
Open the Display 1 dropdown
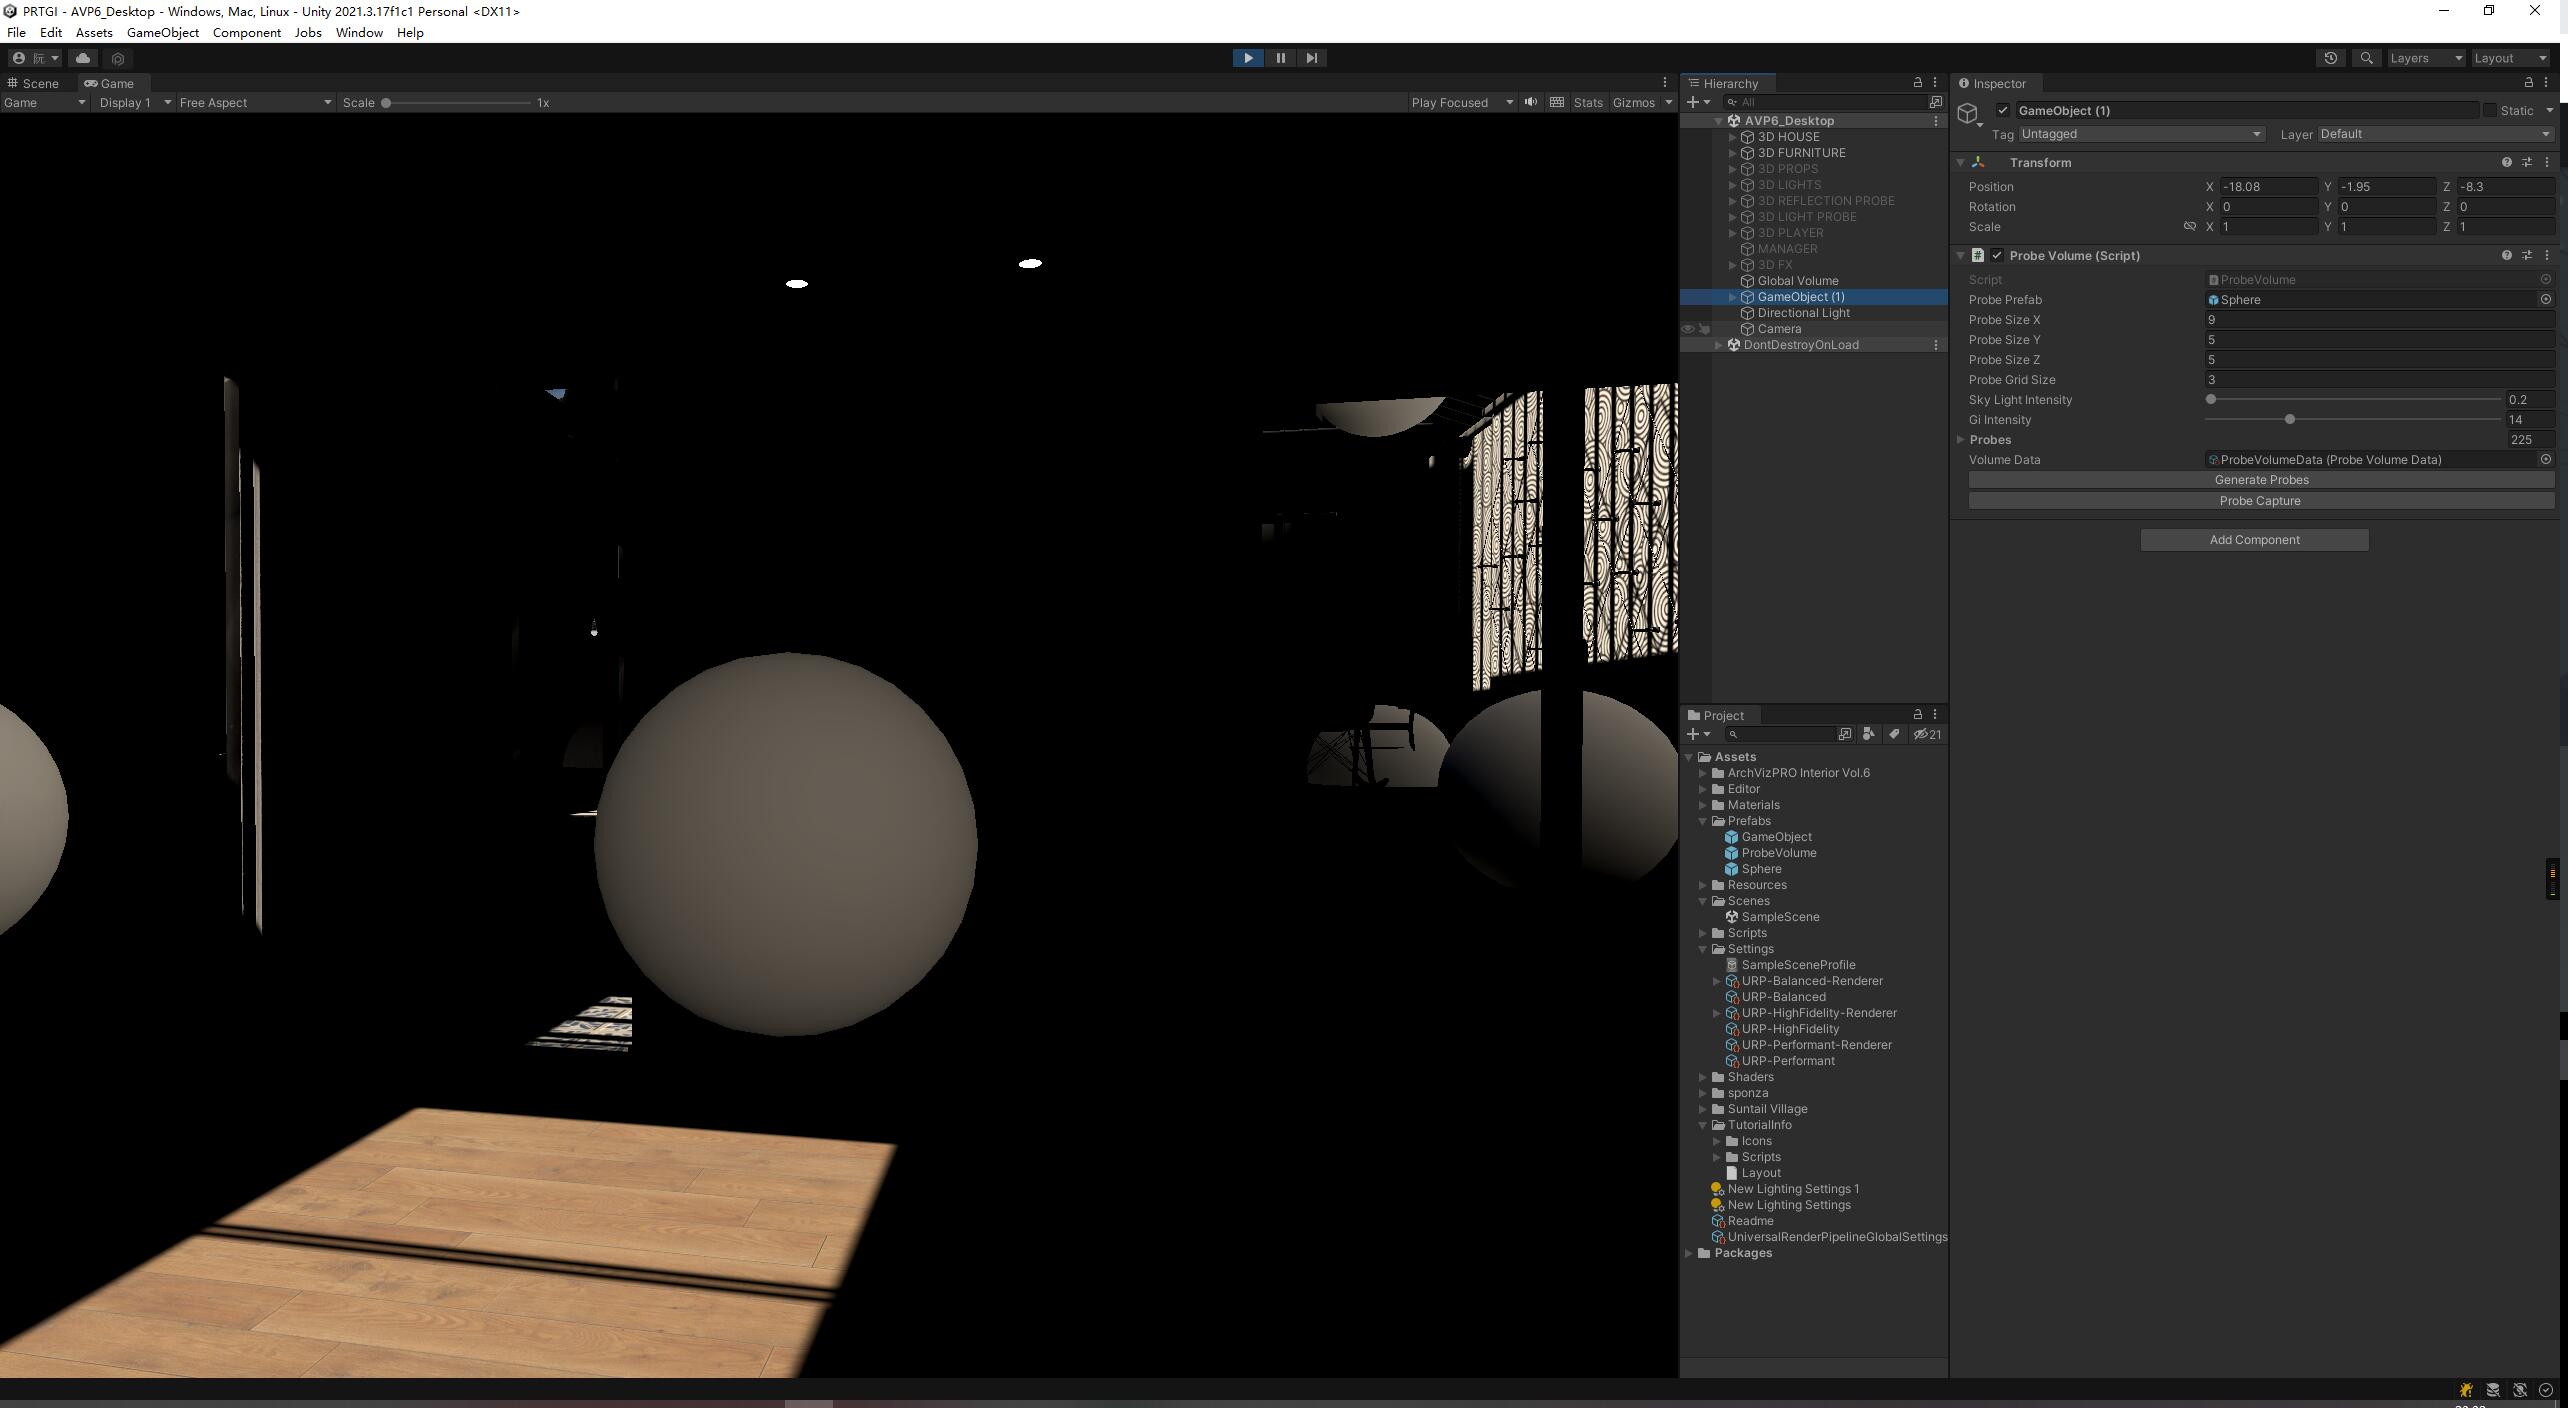coord(135,102)
